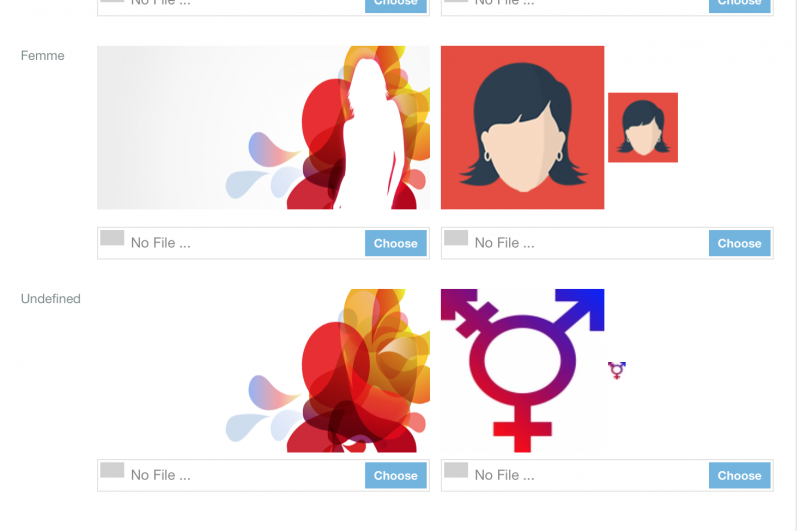The width and height of the screenshot is (800, 531).
Task: Click gray file placeholder in Femme avatar input
Action: point(456,238)
